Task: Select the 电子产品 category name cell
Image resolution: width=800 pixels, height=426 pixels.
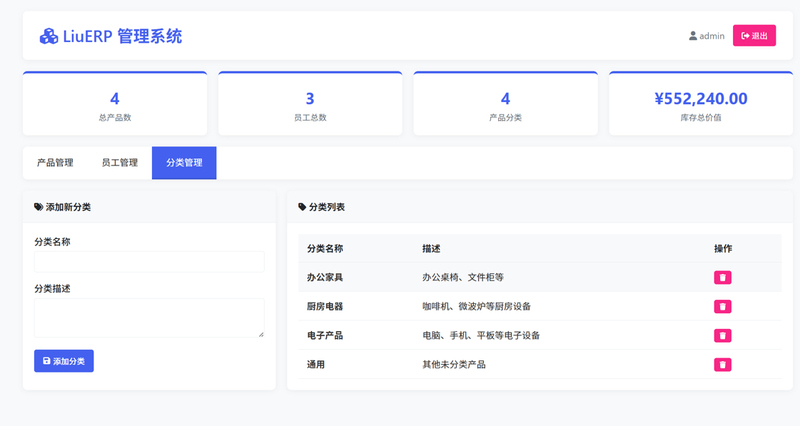Action: [x=325, y=335]
